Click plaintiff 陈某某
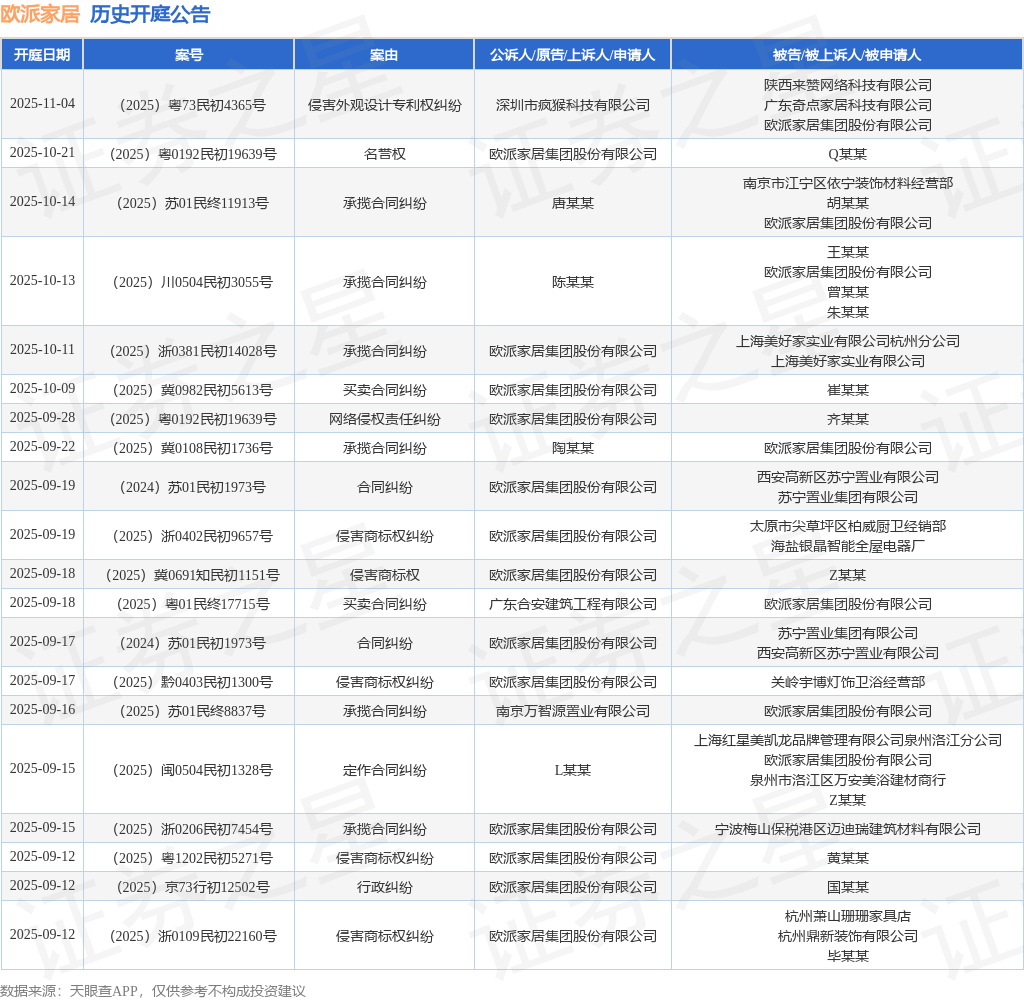This screenshot has width=1024, height=1000. point(573,282)
